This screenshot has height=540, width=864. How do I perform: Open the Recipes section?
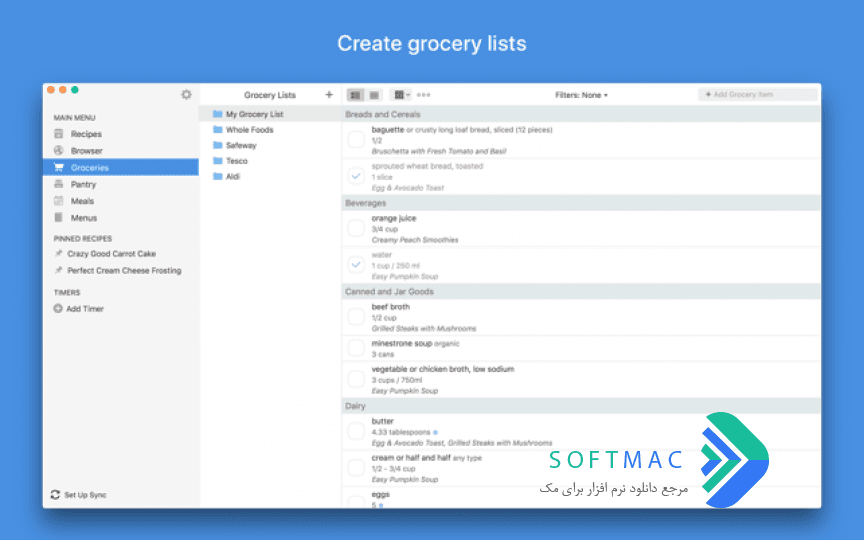(86, 134)
